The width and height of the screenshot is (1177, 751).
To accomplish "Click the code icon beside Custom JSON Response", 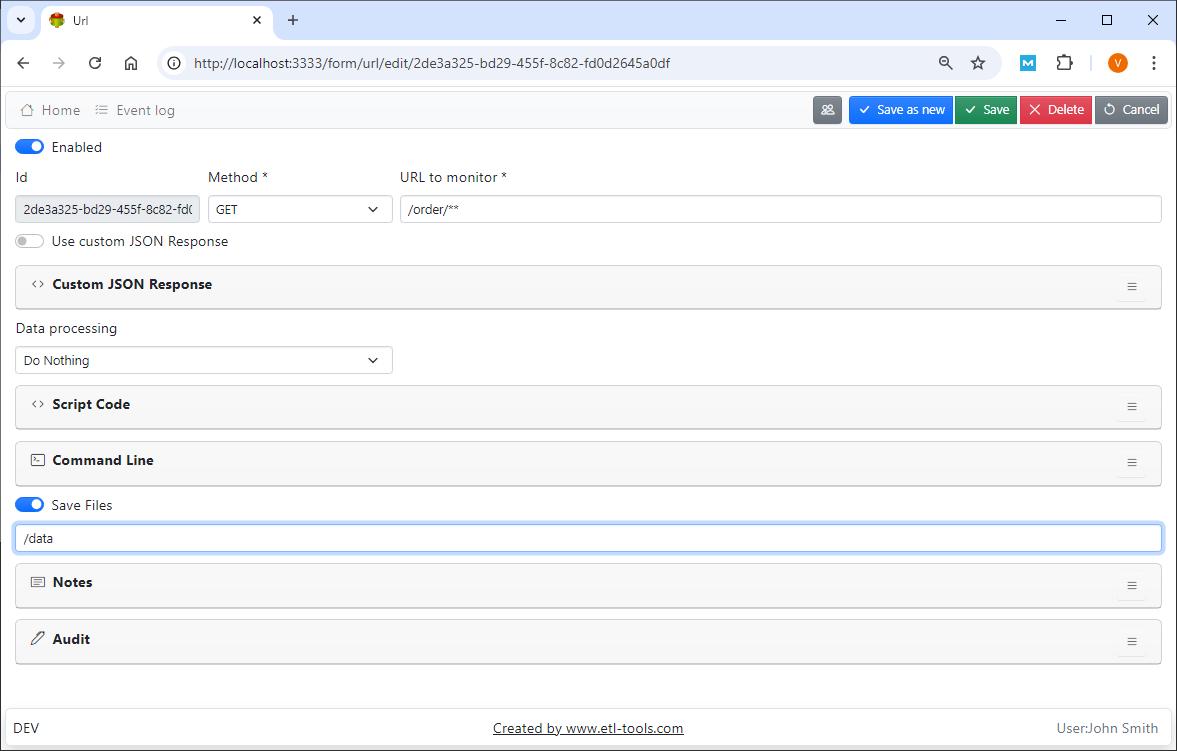I will coord(38,284).
